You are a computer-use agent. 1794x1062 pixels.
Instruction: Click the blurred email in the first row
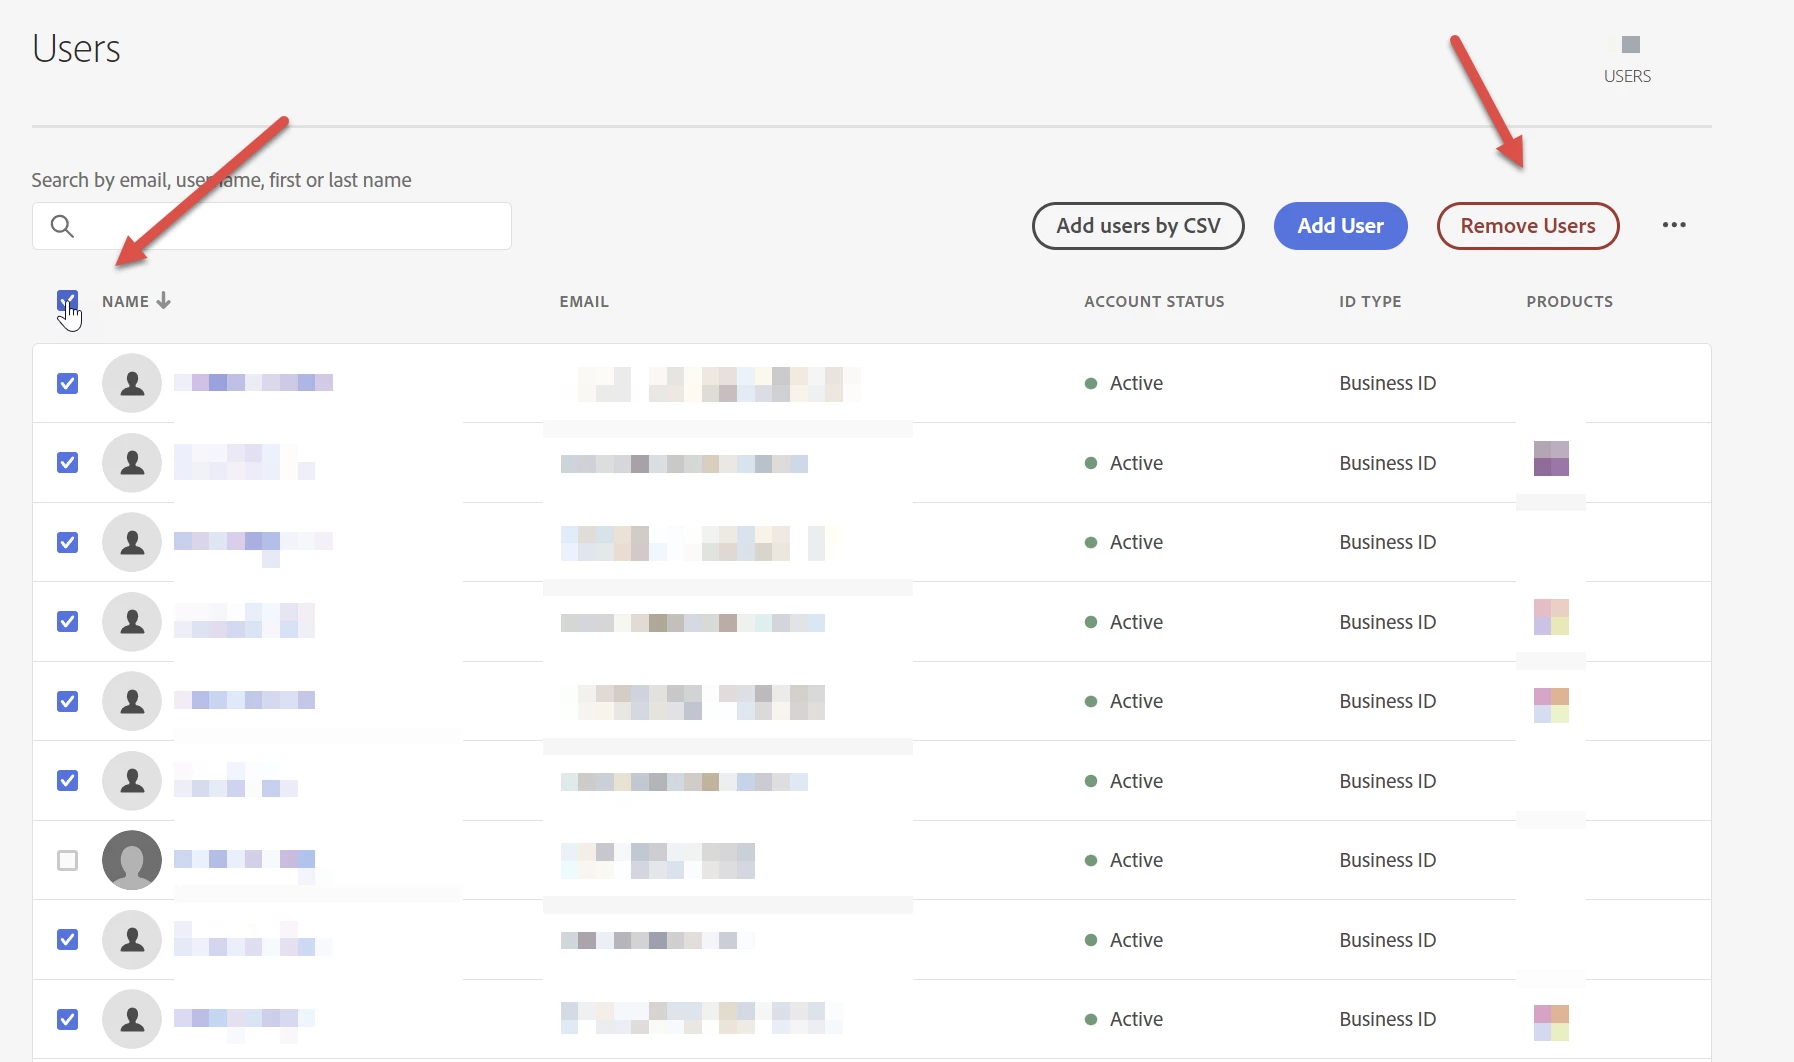(719, 384)
